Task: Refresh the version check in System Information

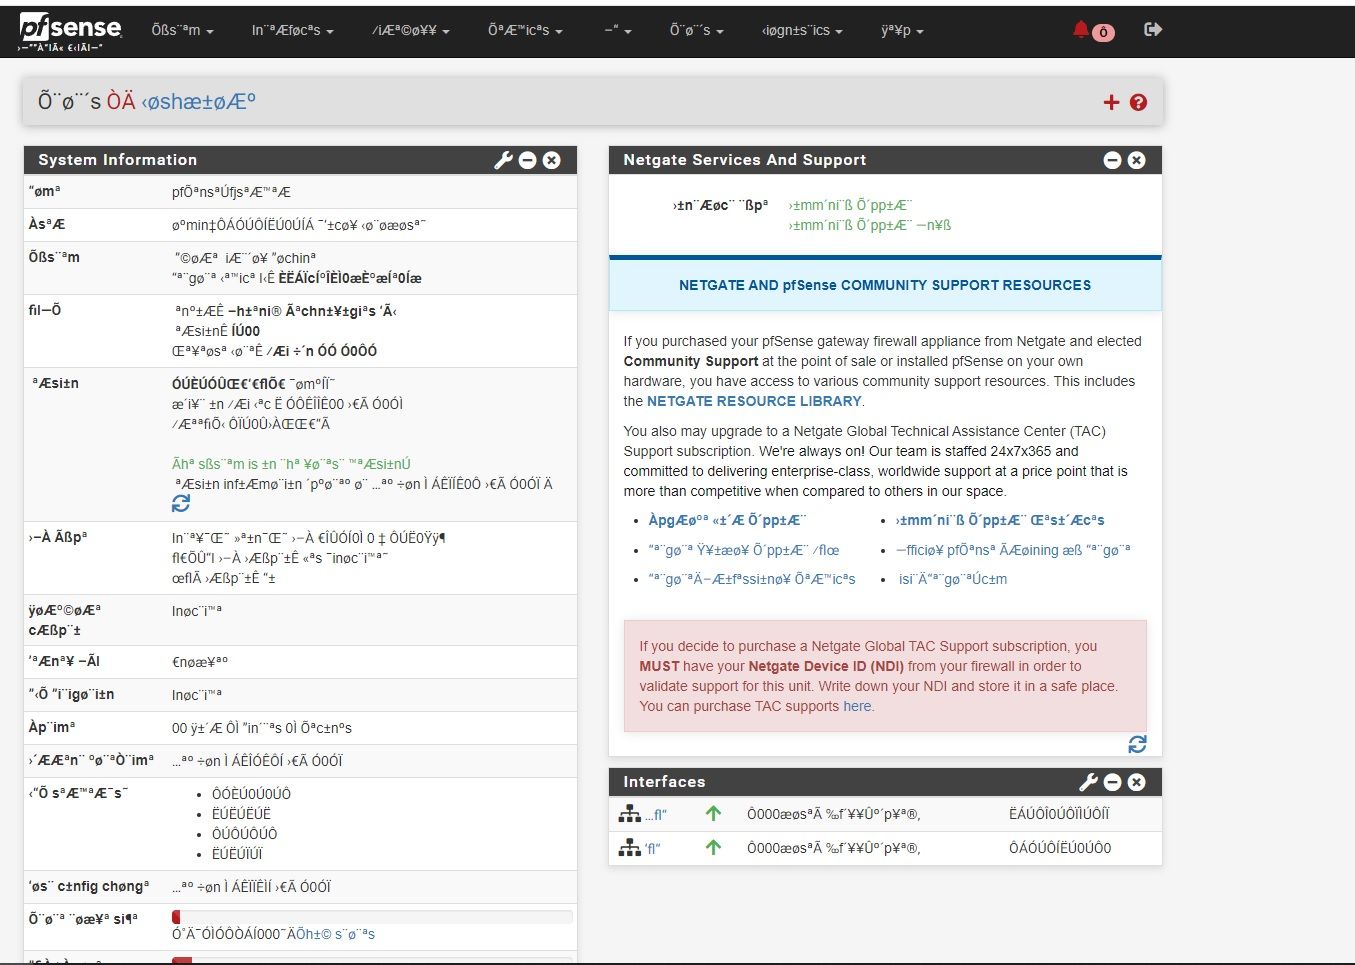Action: coord(181,503)
